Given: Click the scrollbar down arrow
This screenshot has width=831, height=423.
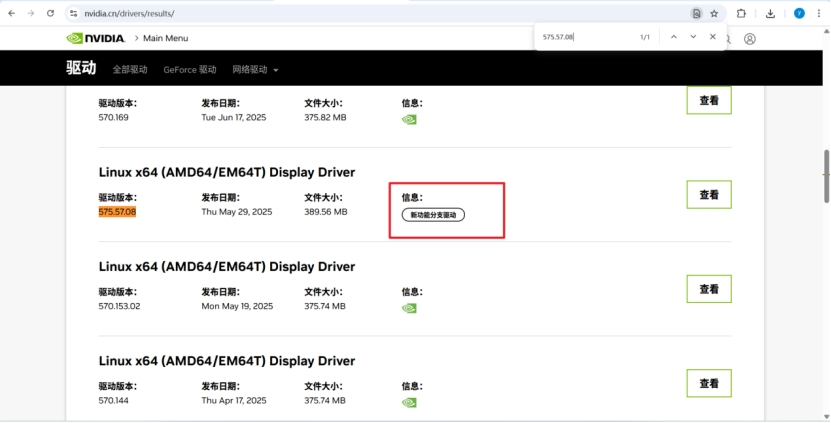Looking at the screenshot, I should 826,417.
